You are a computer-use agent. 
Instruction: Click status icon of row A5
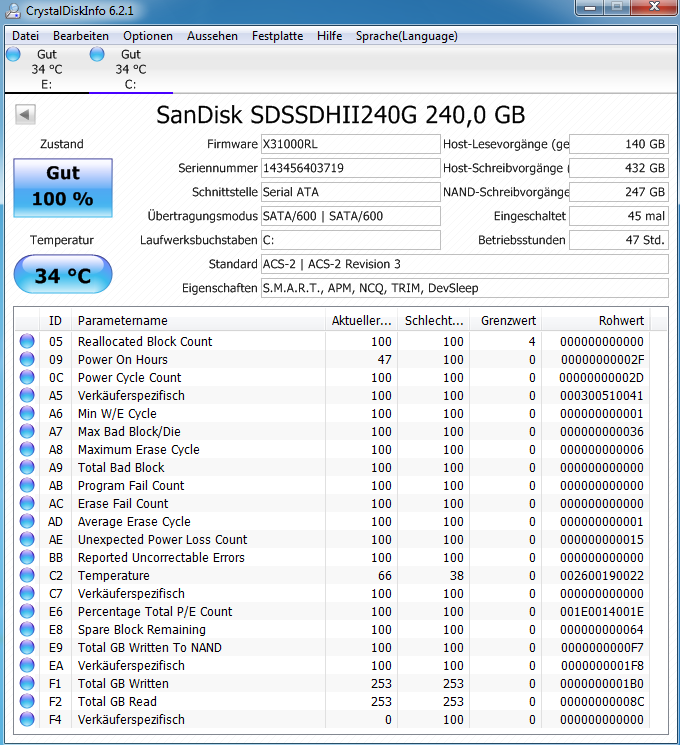(27, 395)
